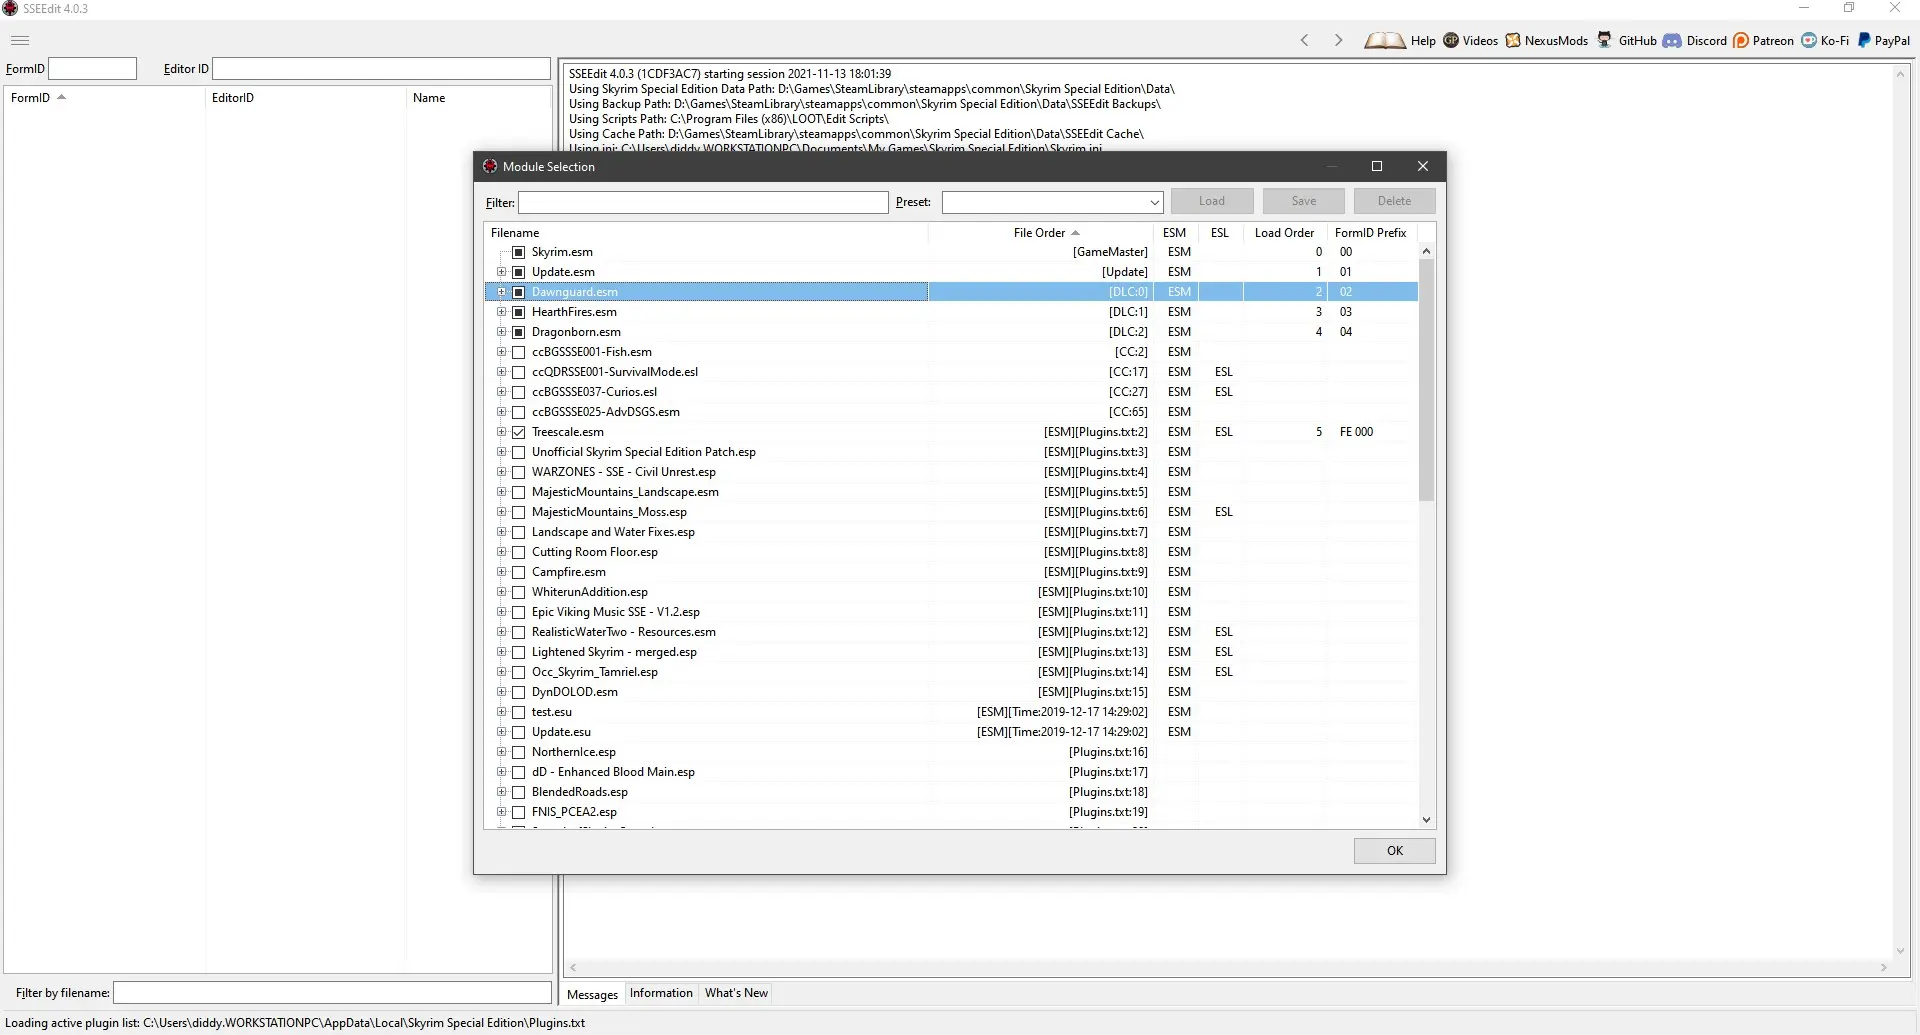Open the Discord link icon
This screenshot has width=1920, height=1035.
click(1672, 41)
